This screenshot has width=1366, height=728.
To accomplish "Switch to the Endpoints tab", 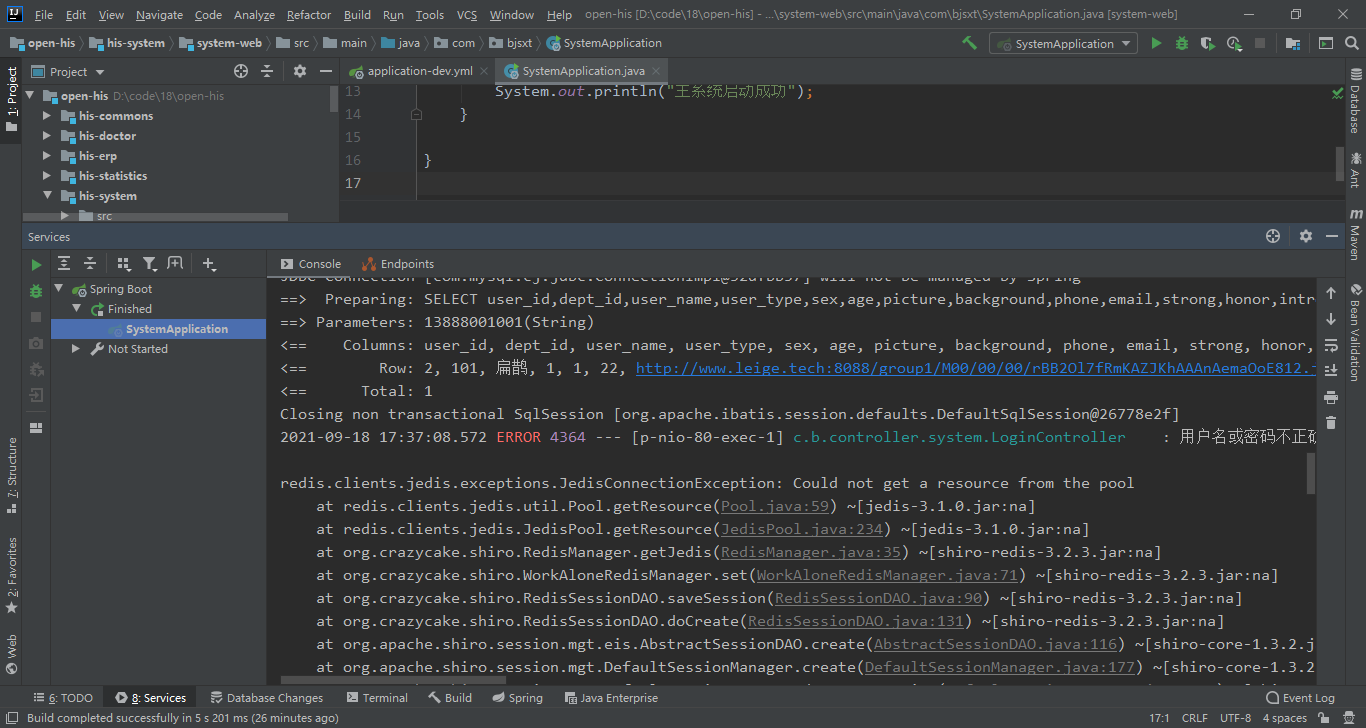I will (398, 264).
